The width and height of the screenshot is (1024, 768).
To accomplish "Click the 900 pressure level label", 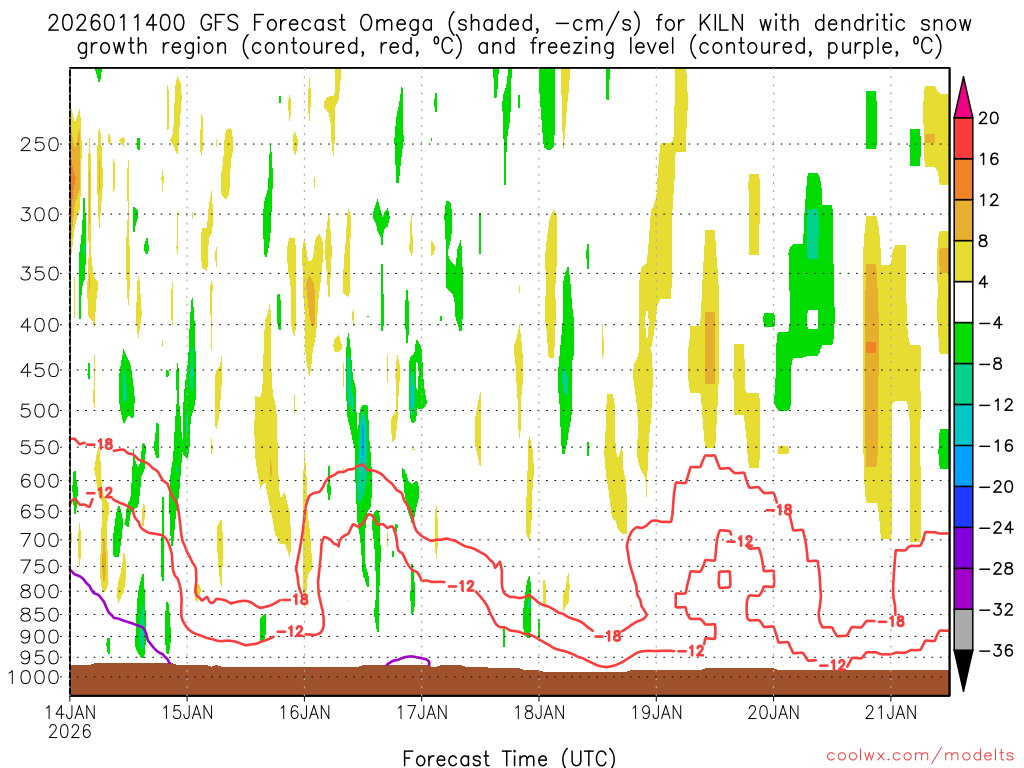I will [40, 637].
